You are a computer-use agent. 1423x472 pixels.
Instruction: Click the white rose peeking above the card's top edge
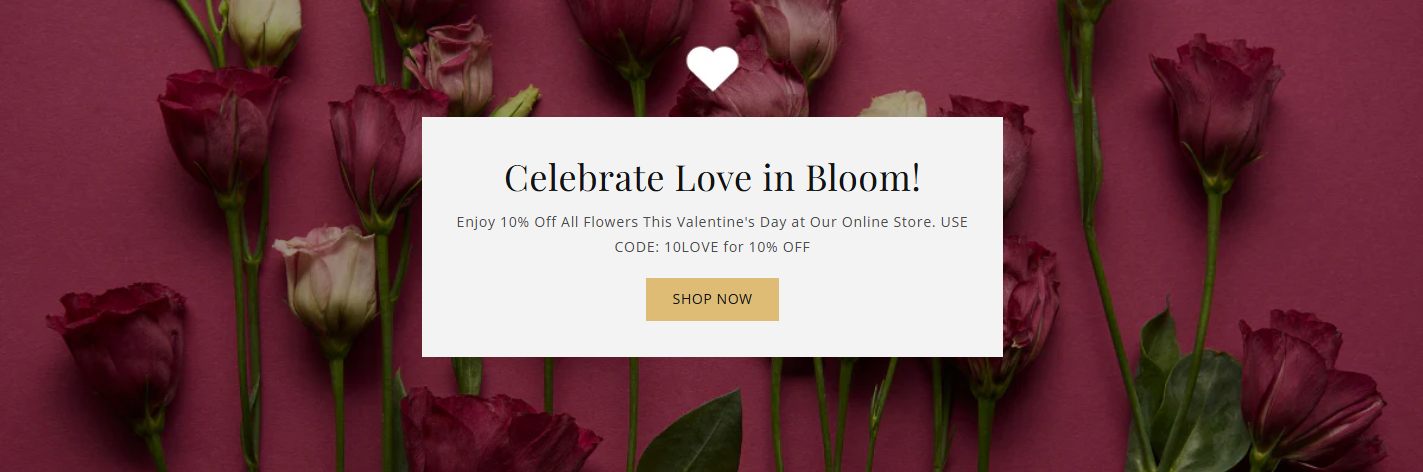click(x=893, y=104)
